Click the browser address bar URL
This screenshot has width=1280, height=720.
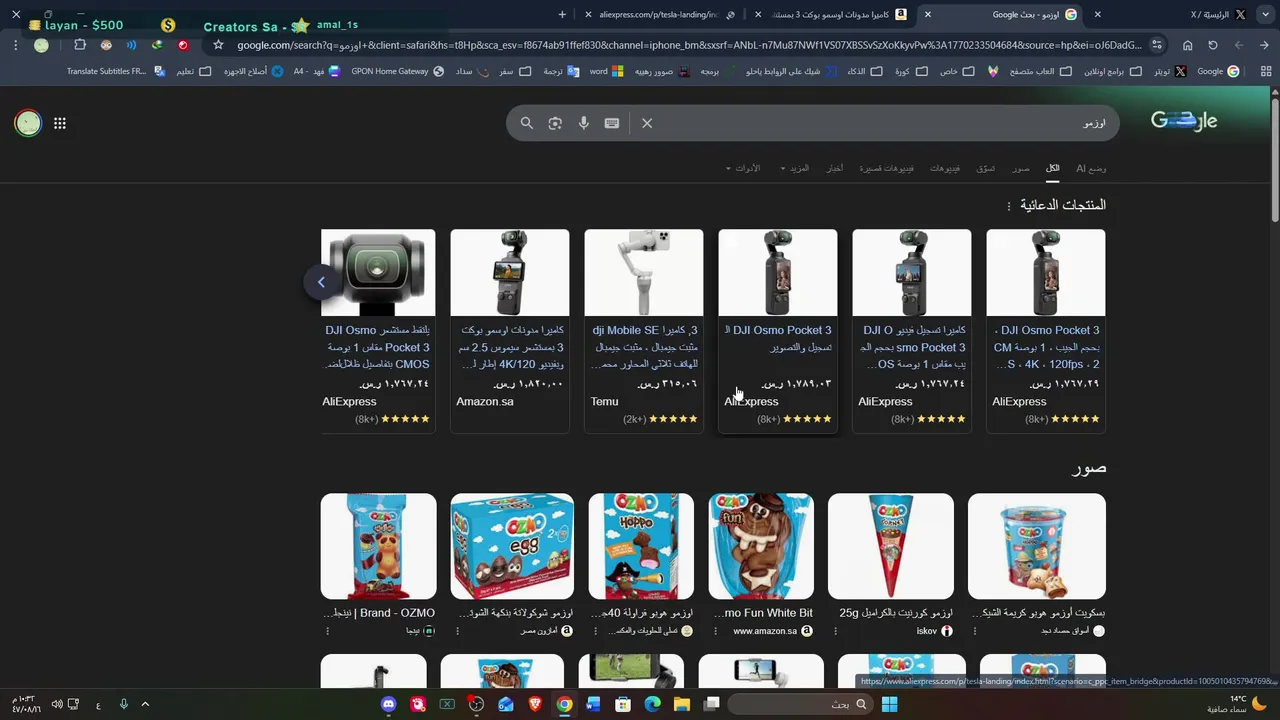pyautogui.click(x=689, y=45)
